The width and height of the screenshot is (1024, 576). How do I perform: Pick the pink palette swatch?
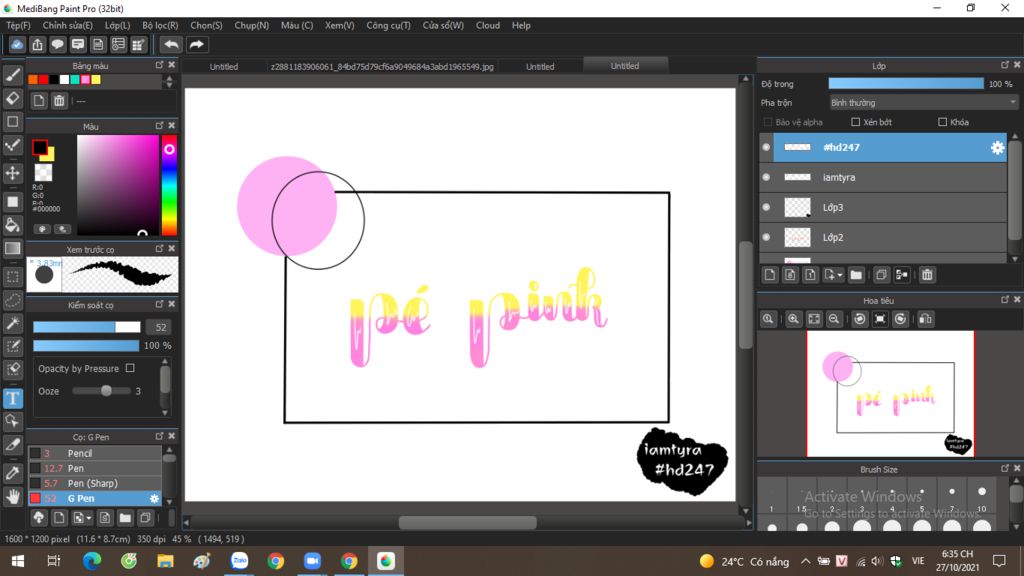pyautogui.click(x=85, y=80)
